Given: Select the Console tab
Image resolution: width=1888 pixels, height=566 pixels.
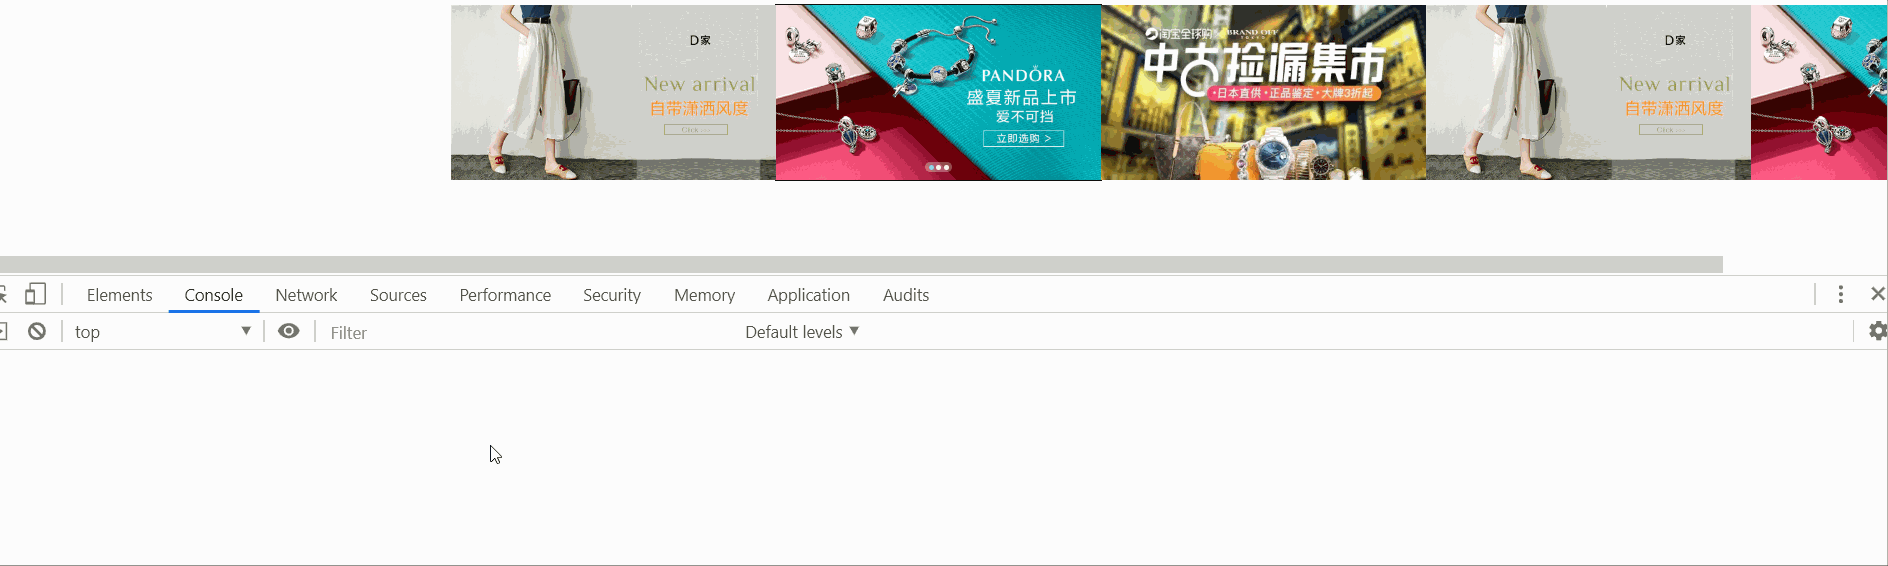Looking at the screenshot, I should [x=214, y=295].
